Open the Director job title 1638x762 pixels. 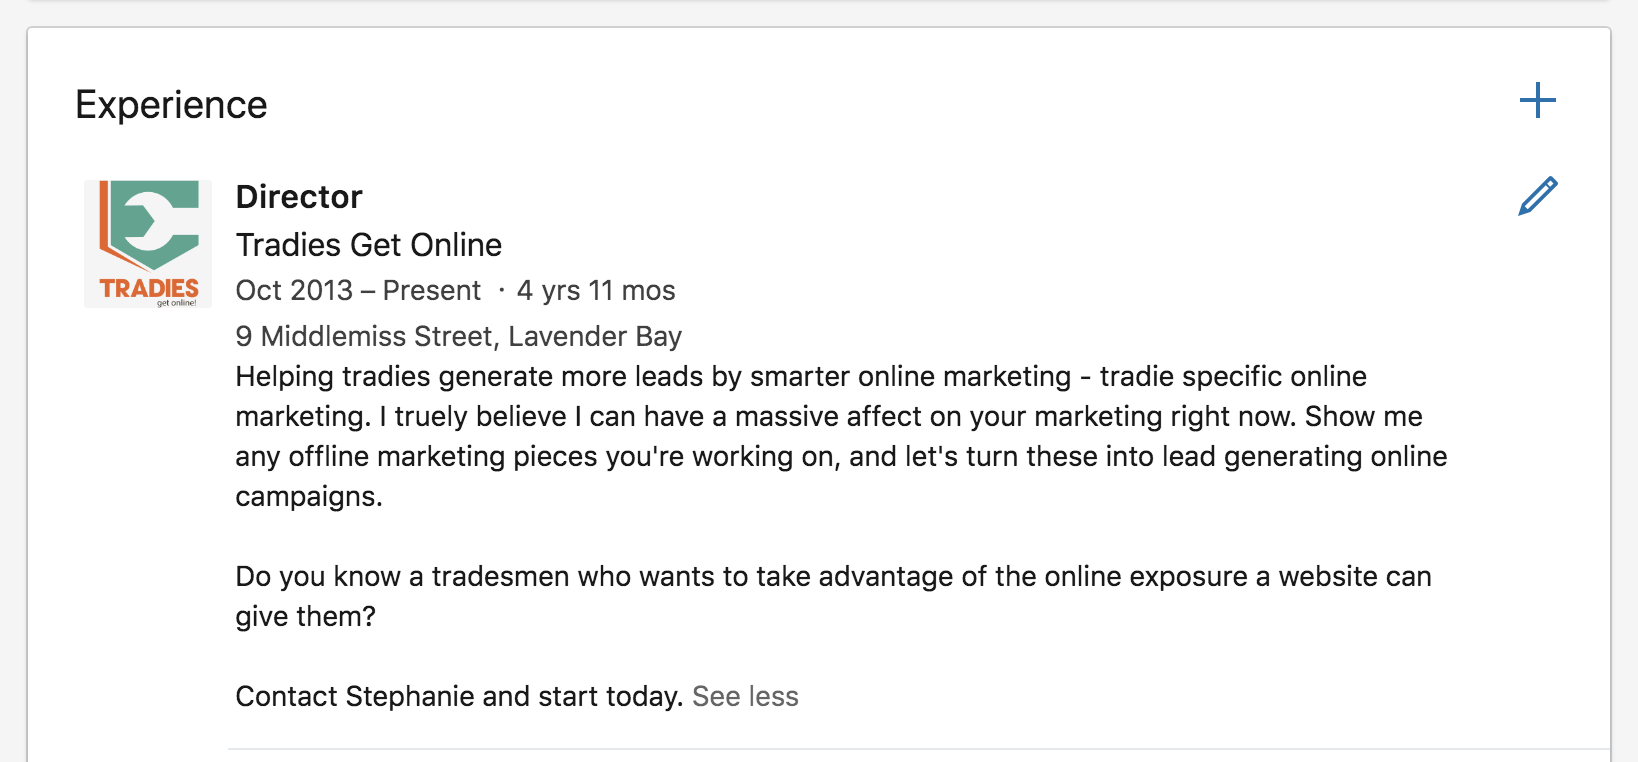299,197
